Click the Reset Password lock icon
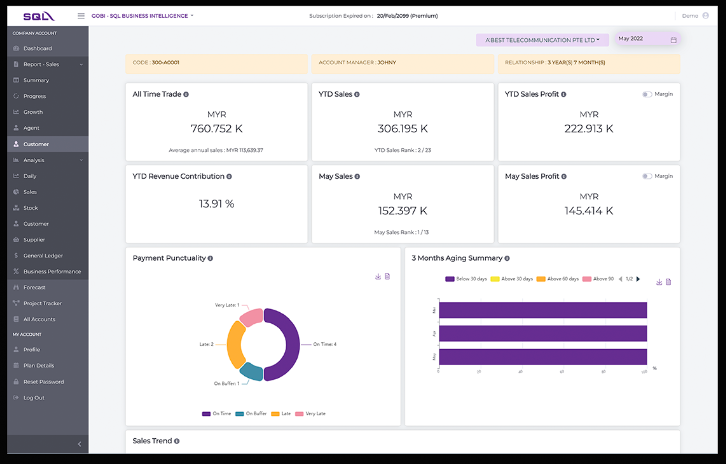The image size is (726, 464). tap(16, 382)
